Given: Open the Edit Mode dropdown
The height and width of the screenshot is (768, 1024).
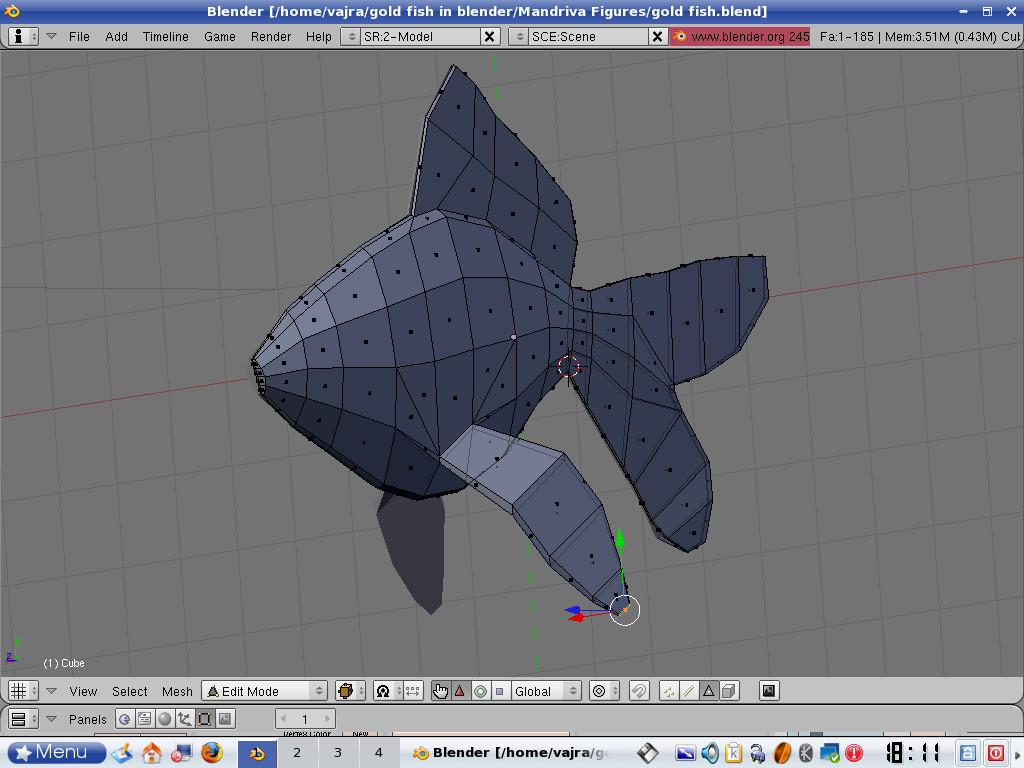Looking at the screenshot, I should (x=265, y=691).
